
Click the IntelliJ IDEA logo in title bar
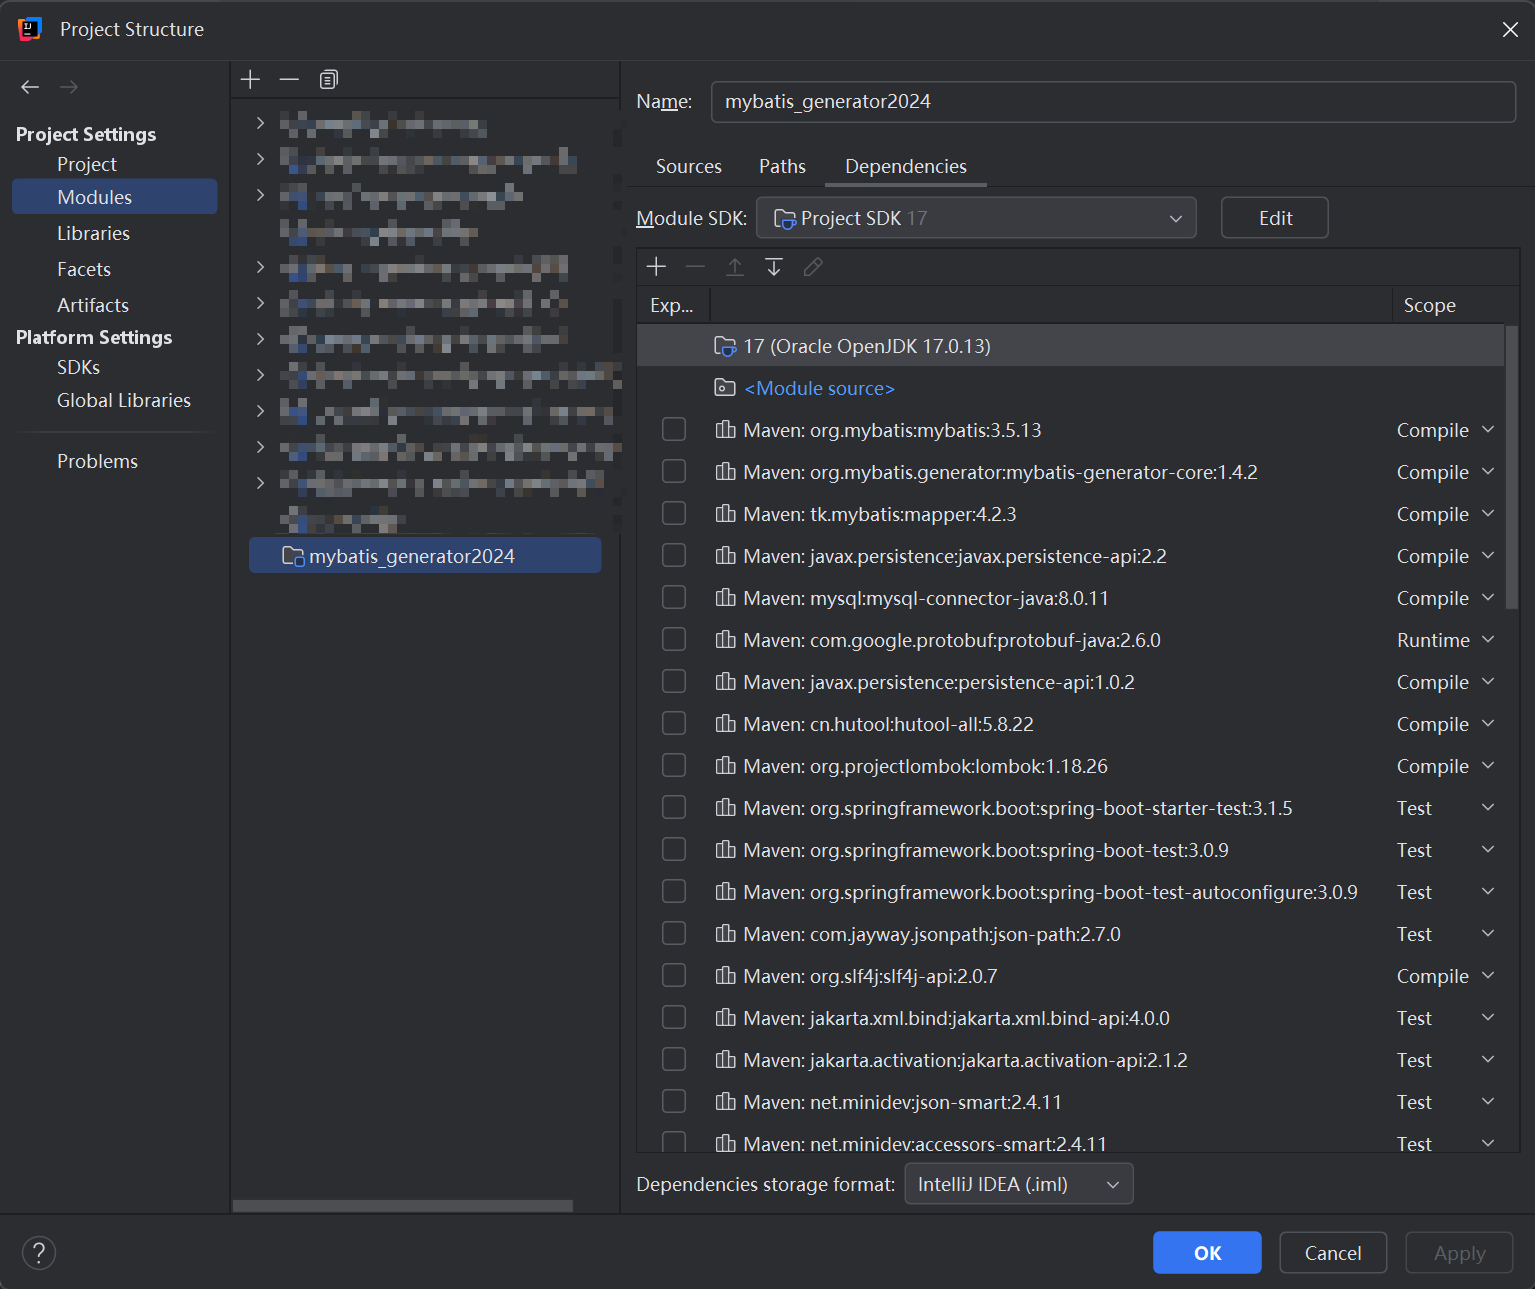coord(30,29)
